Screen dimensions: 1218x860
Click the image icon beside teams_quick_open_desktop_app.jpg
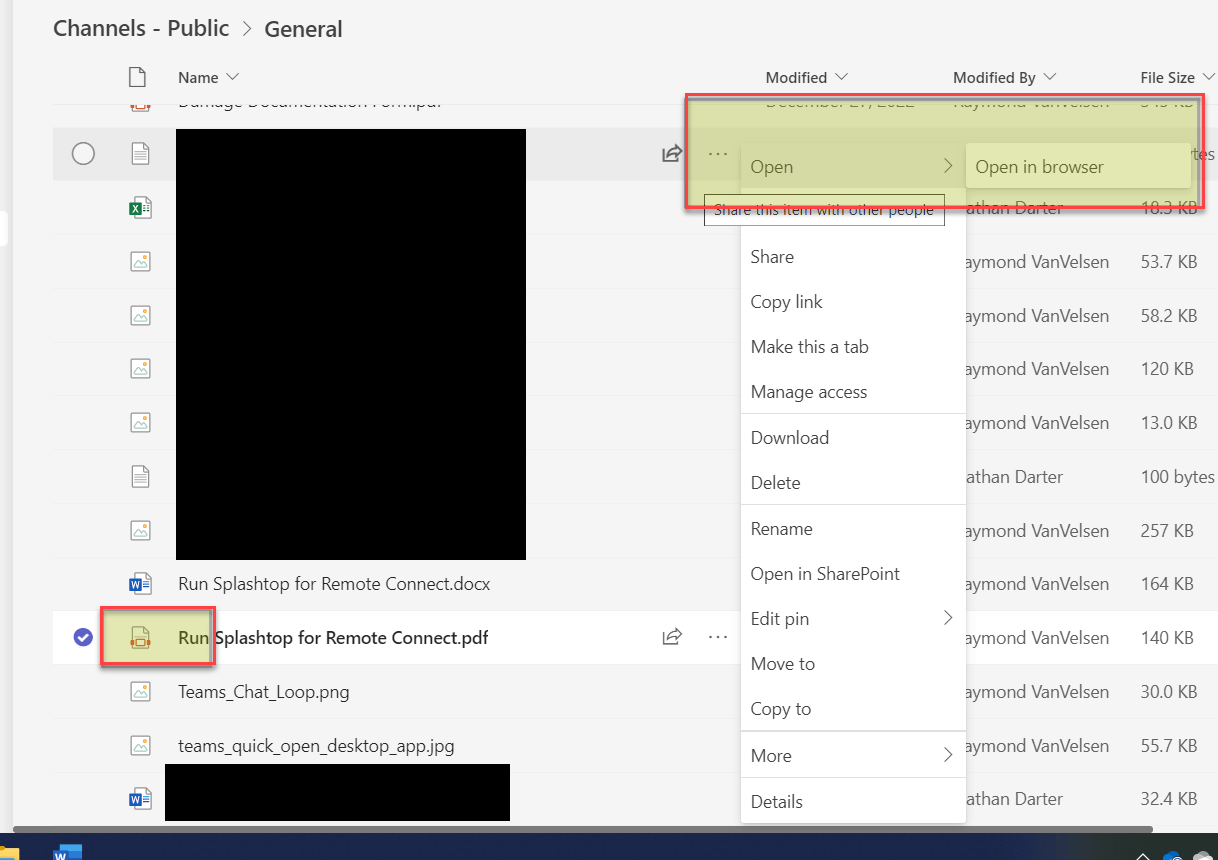[x=141, y=745]
